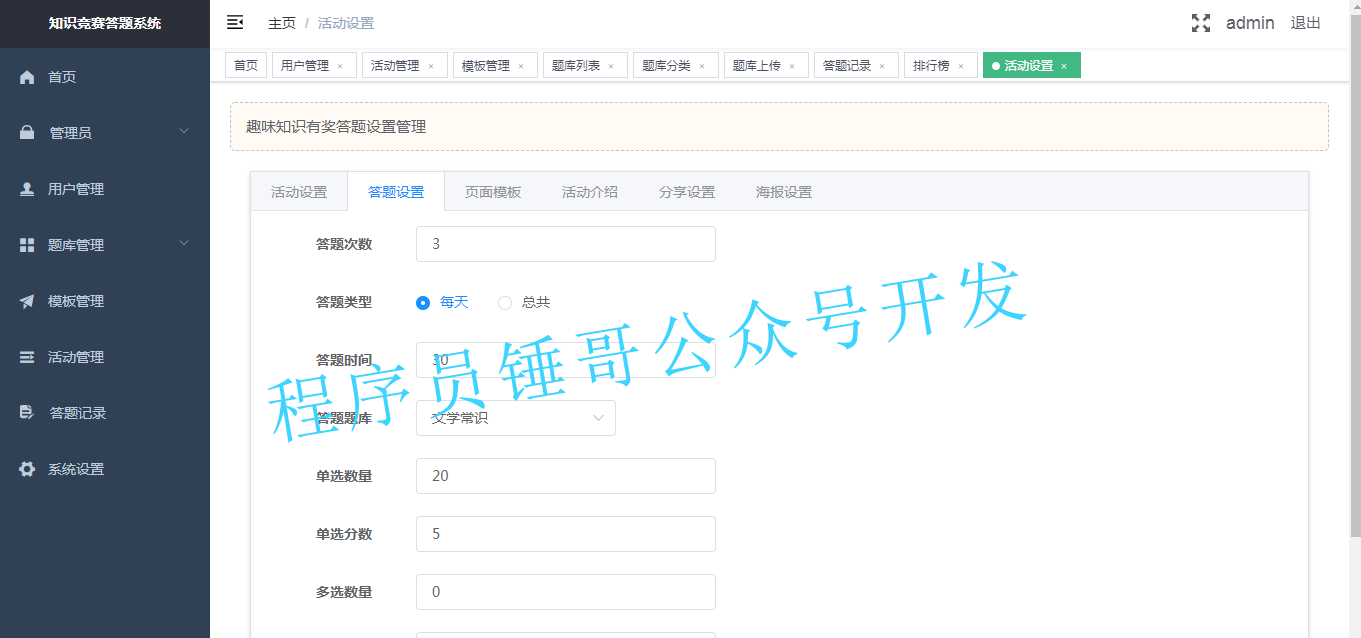
Task: Click the 趣味知识有奖答题设置管理 notice text
Action: pos(336,127)
